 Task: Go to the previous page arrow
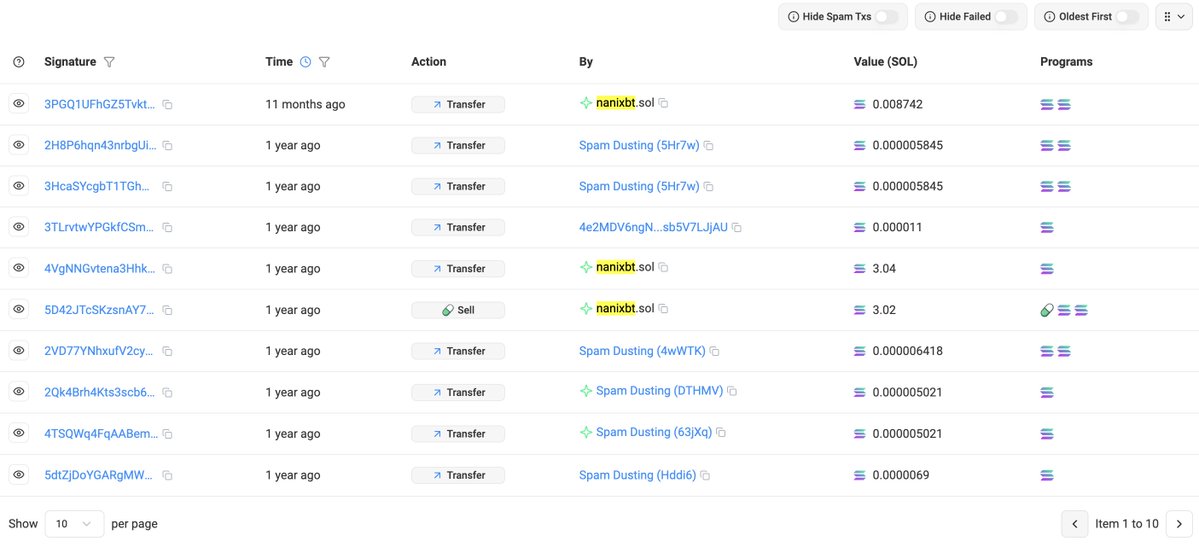point(1074,524)
